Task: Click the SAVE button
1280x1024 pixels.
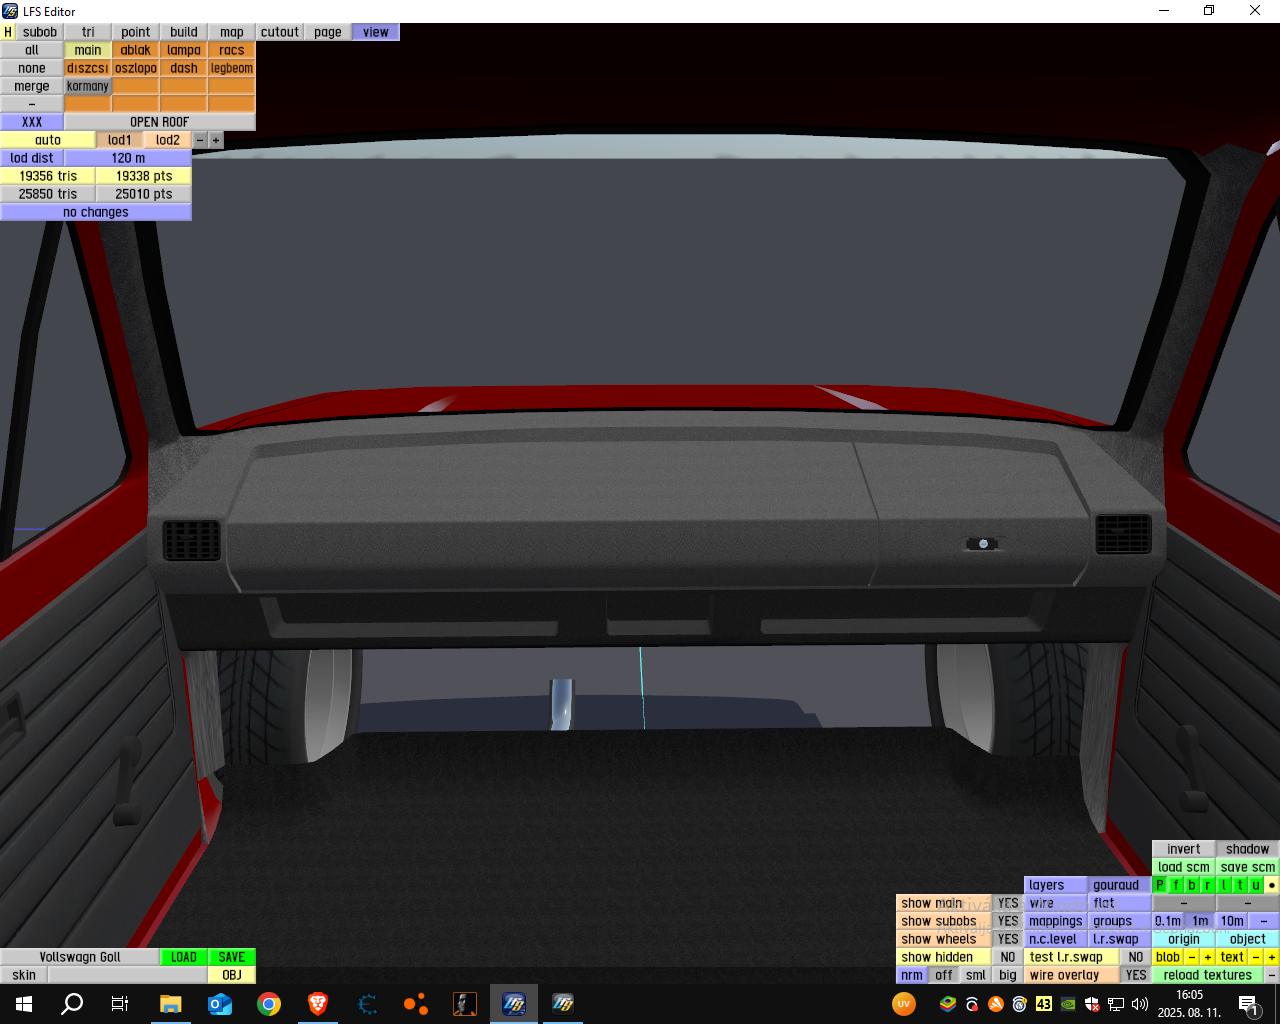Action: [x=232, y=957]
